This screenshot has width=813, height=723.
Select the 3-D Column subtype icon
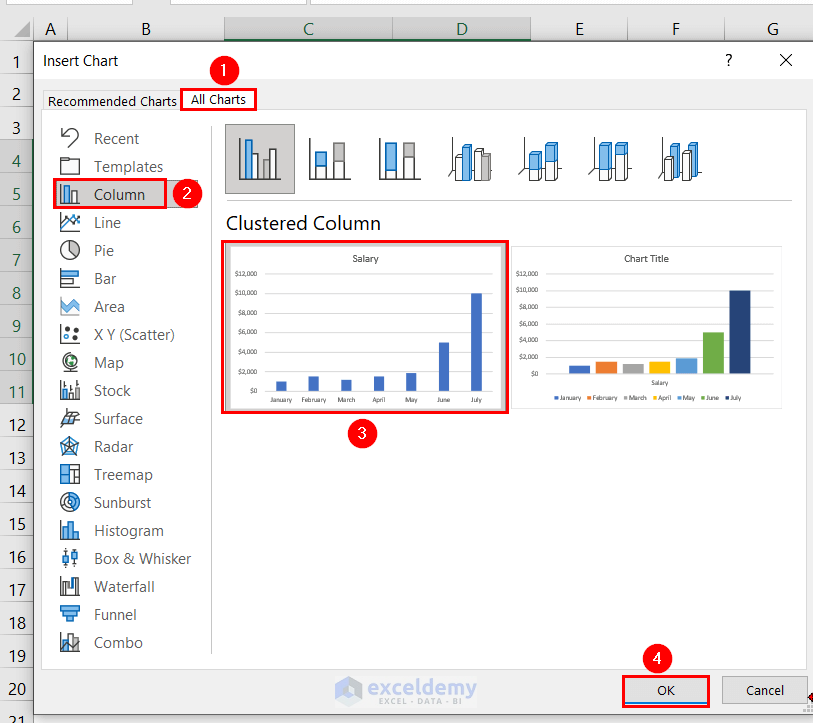point(680,159)
